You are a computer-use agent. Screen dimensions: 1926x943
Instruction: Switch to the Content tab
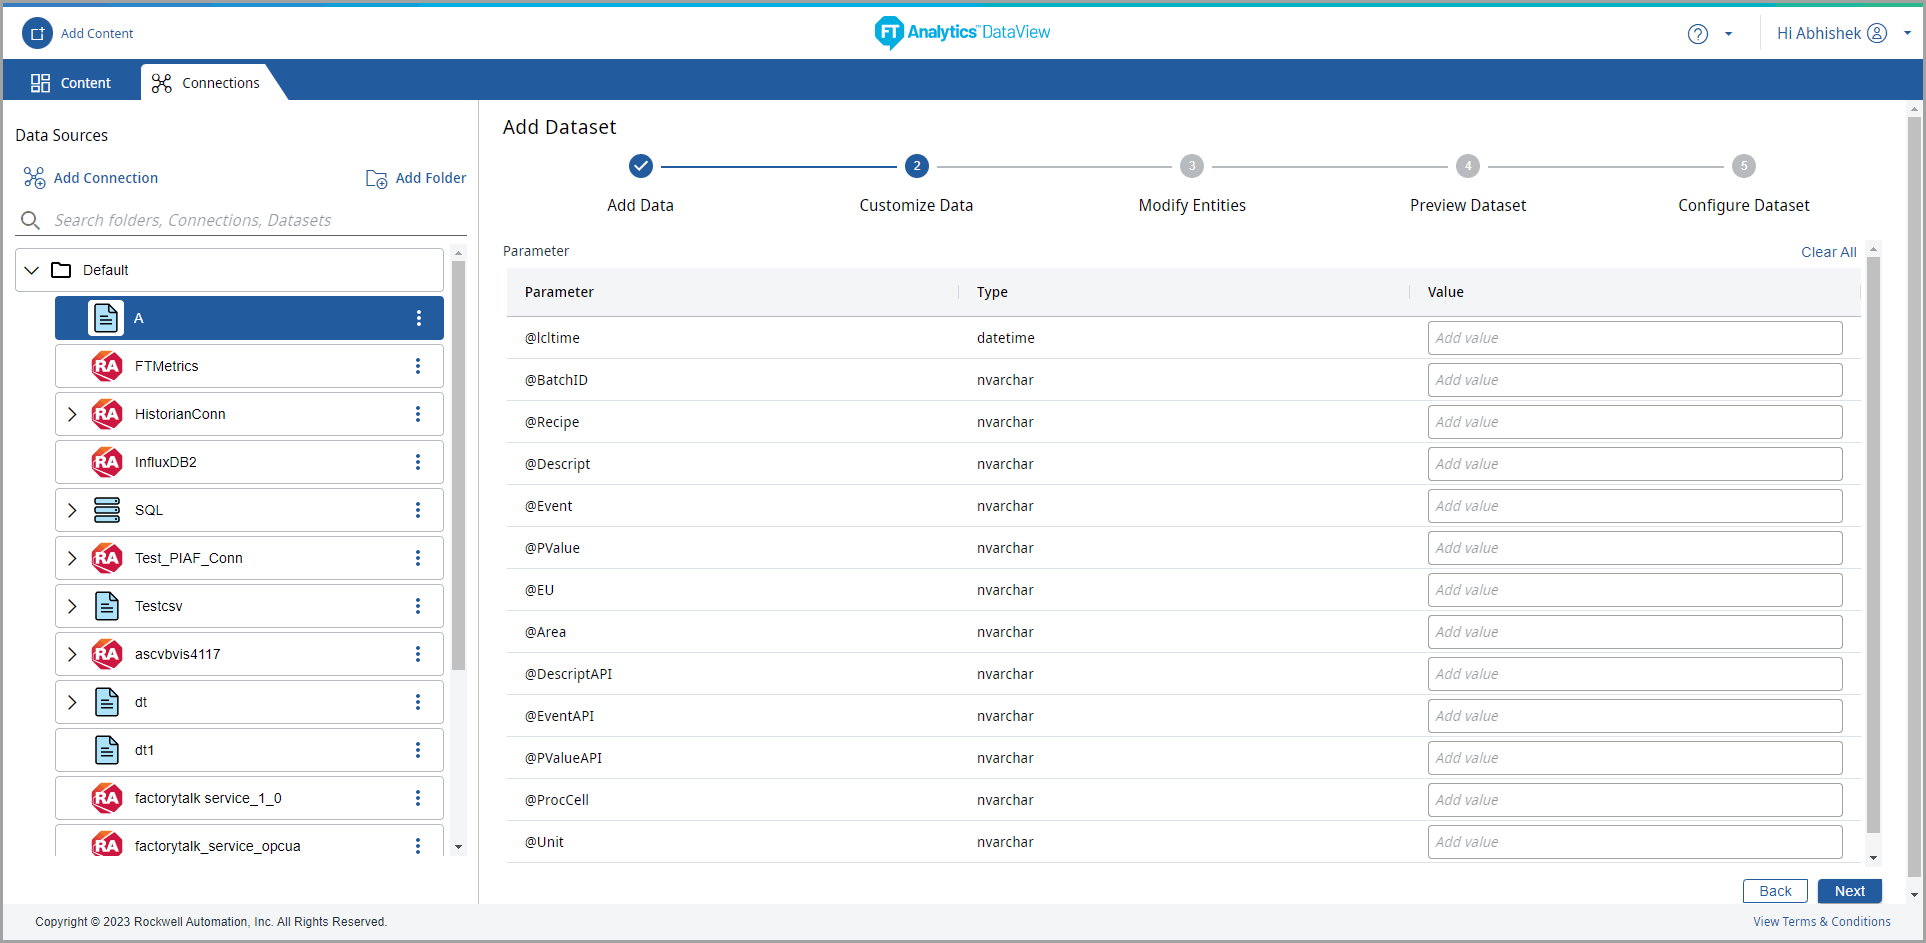click(x=71, y=83)
